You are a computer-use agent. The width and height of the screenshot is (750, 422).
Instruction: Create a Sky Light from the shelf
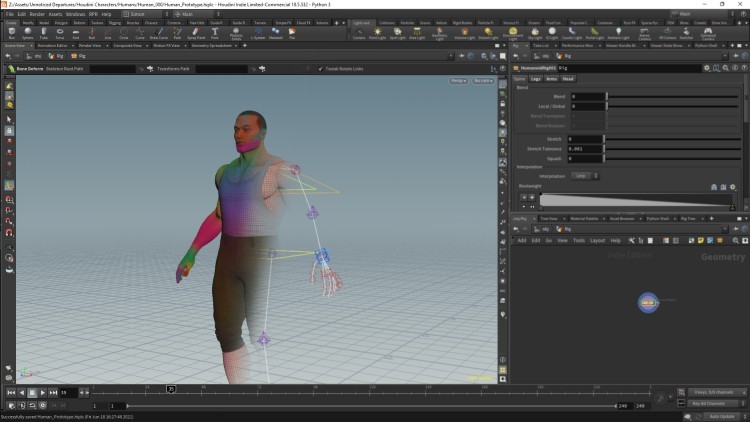point(535,33)
